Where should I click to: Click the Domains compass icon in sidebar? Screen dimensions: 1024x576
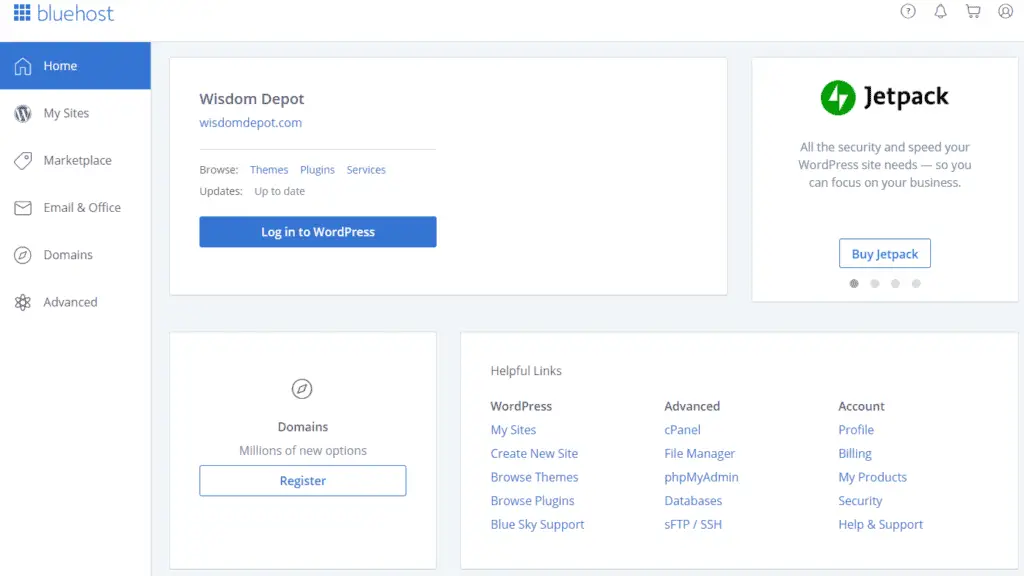coord(23,255)
